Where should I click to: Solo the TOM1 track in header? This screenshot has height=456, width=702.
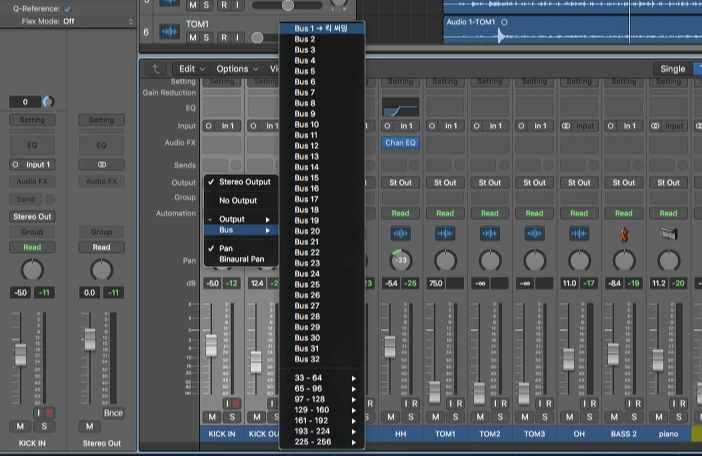pos(207,38)
